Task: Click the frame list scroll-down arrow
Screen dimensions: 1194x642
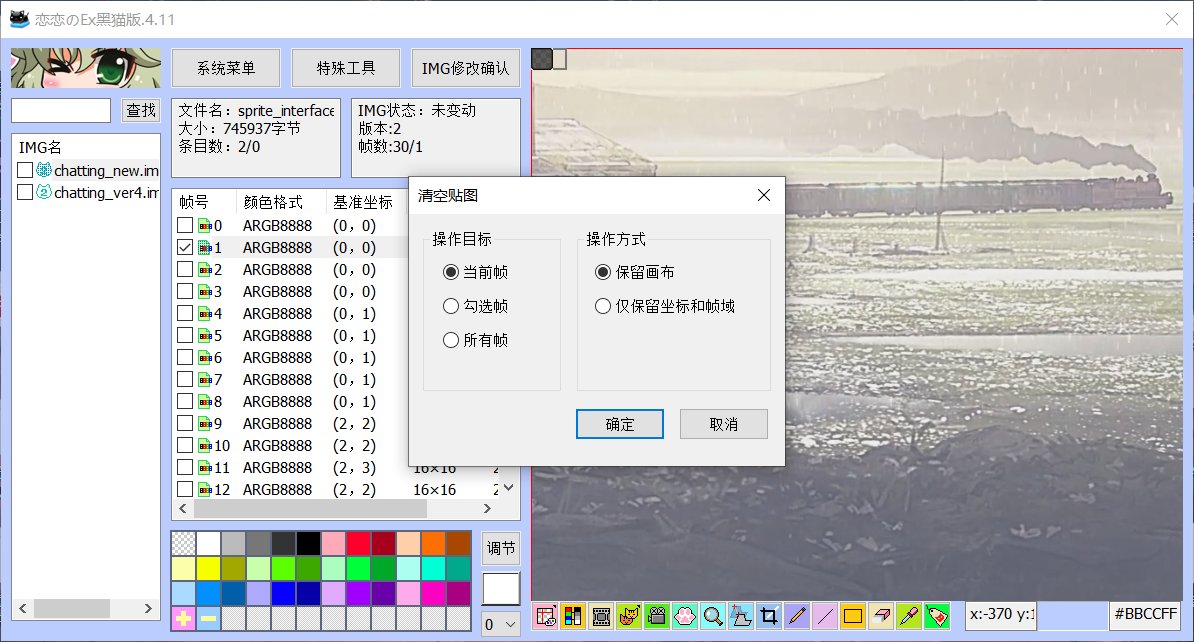Action: point(509,488)
